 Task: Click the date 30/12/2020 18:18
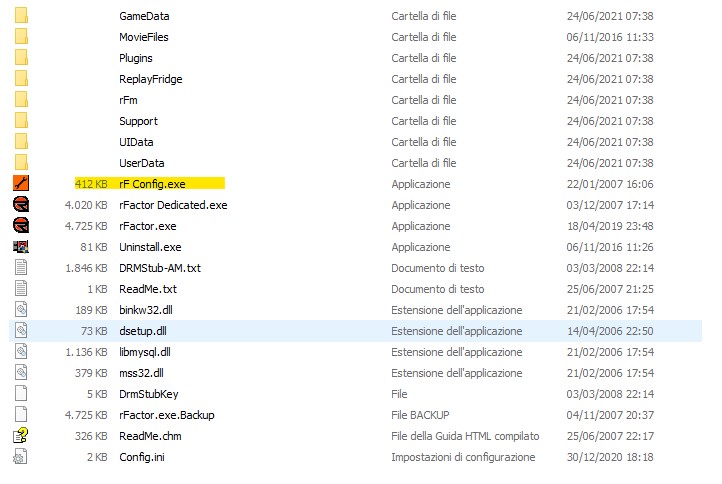coord(610,457)
